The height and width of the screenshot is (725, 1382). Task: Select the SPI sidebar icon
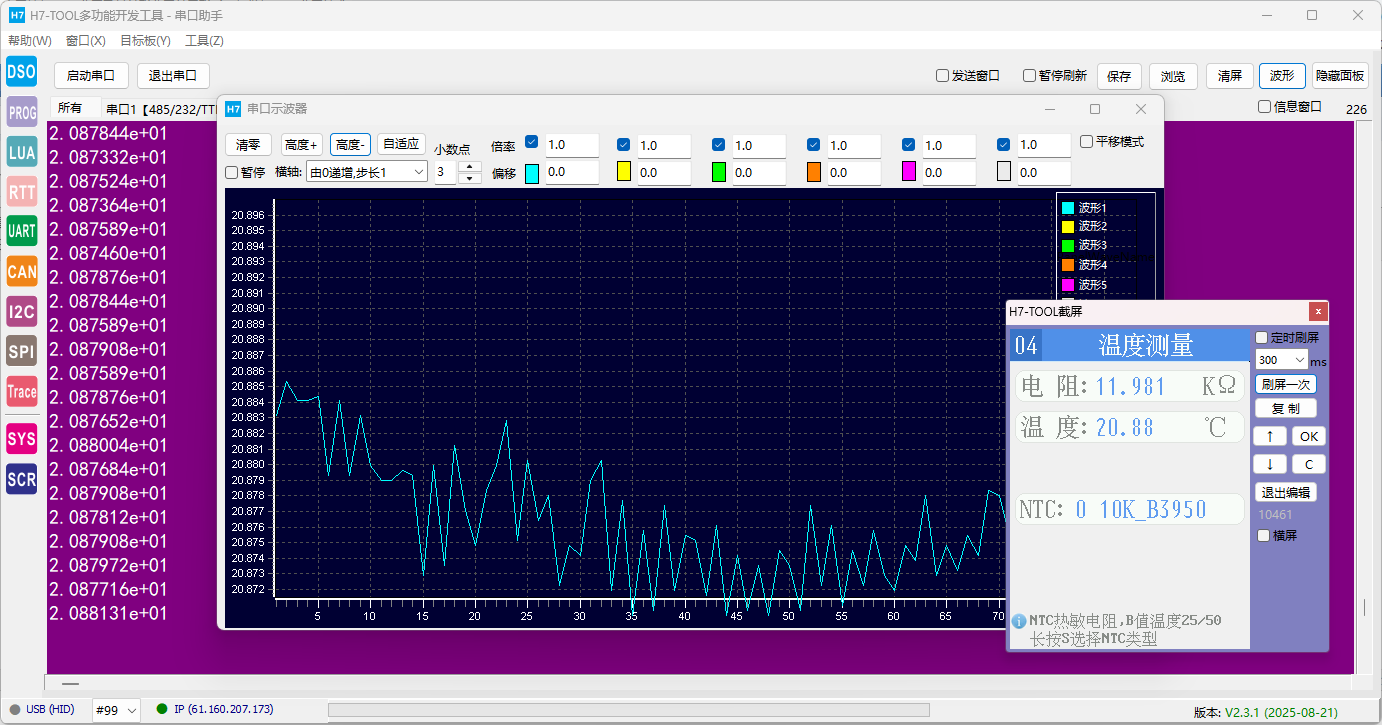21,352
